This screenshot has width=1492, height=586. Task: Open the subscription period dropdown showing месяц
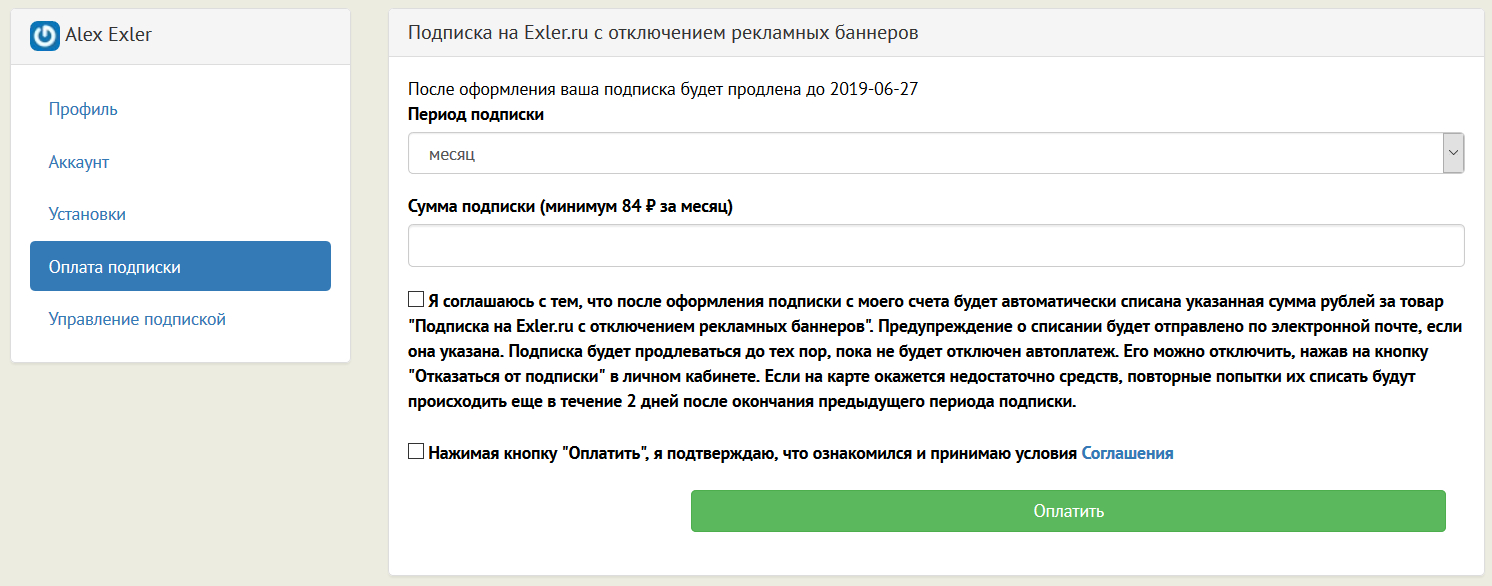pyautogui.click(x=925, y=154)
